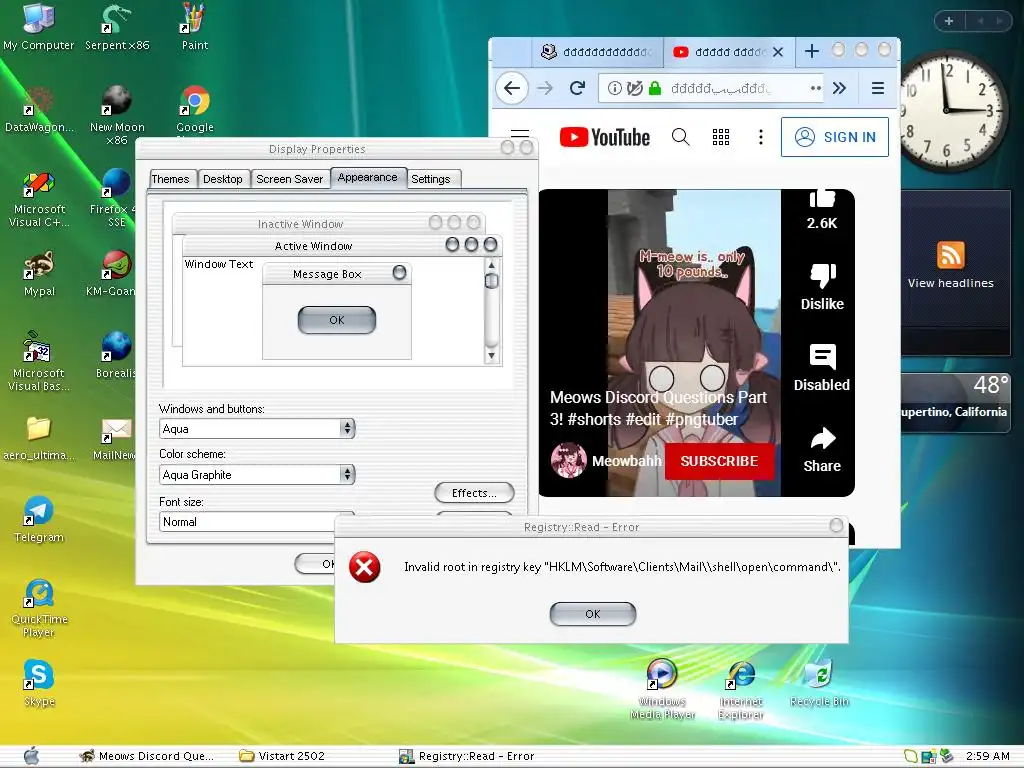
Task: Expand Windows and buttons Aqua dropdown
Action: click(x=347, y=428)
